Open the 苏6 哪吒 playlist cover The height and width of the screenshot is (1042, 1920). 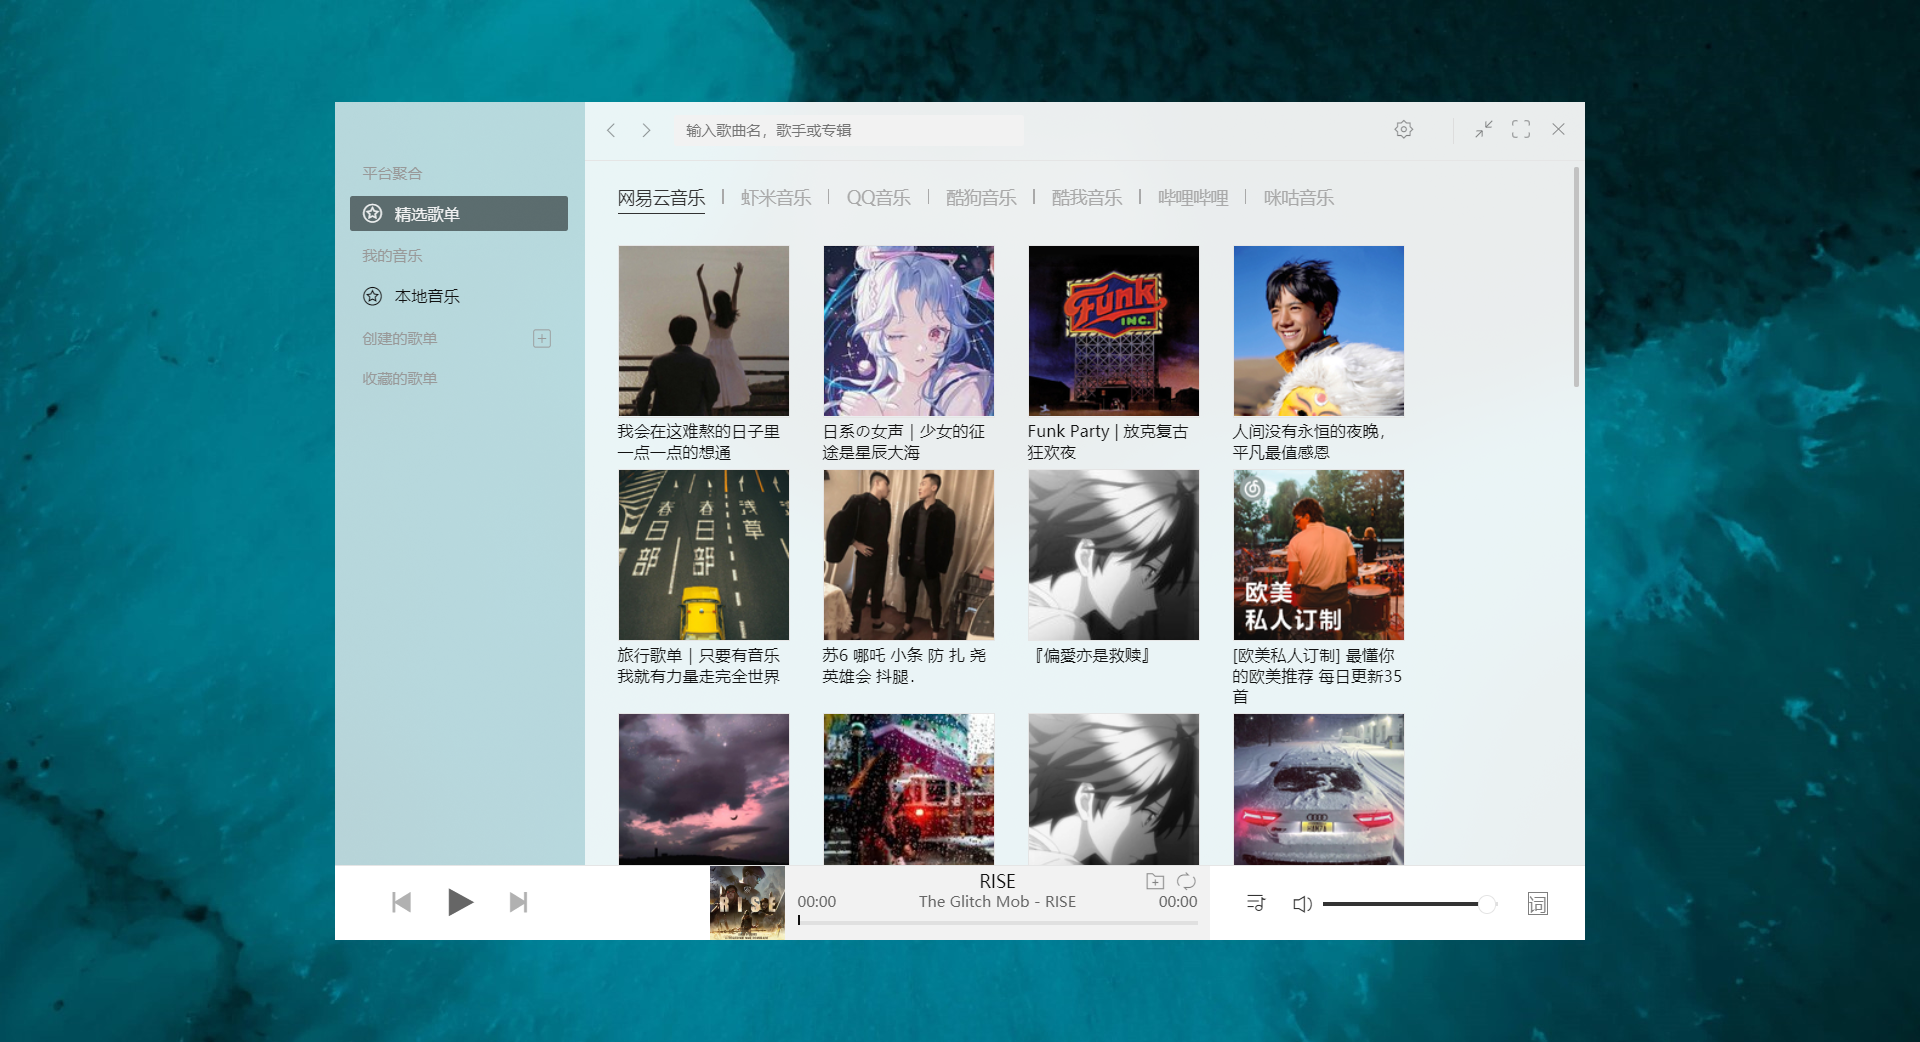coord(909,555)
